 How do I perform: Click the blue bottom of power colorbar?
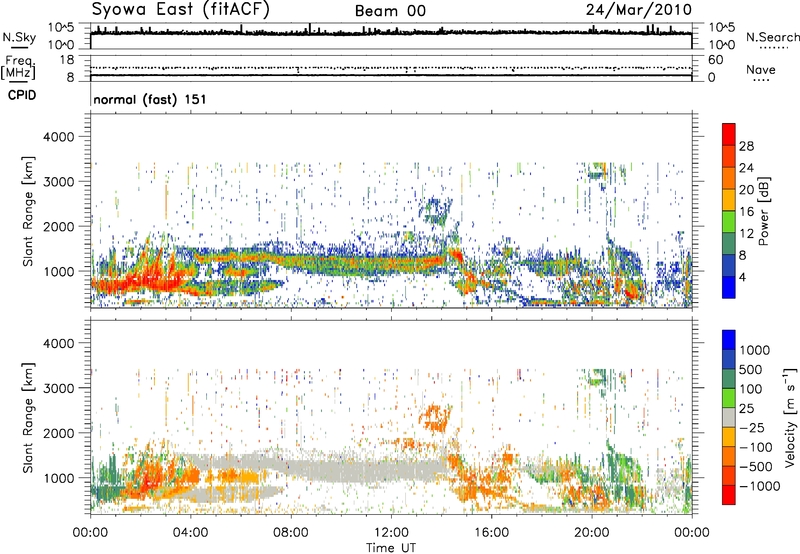coord(729,287)
